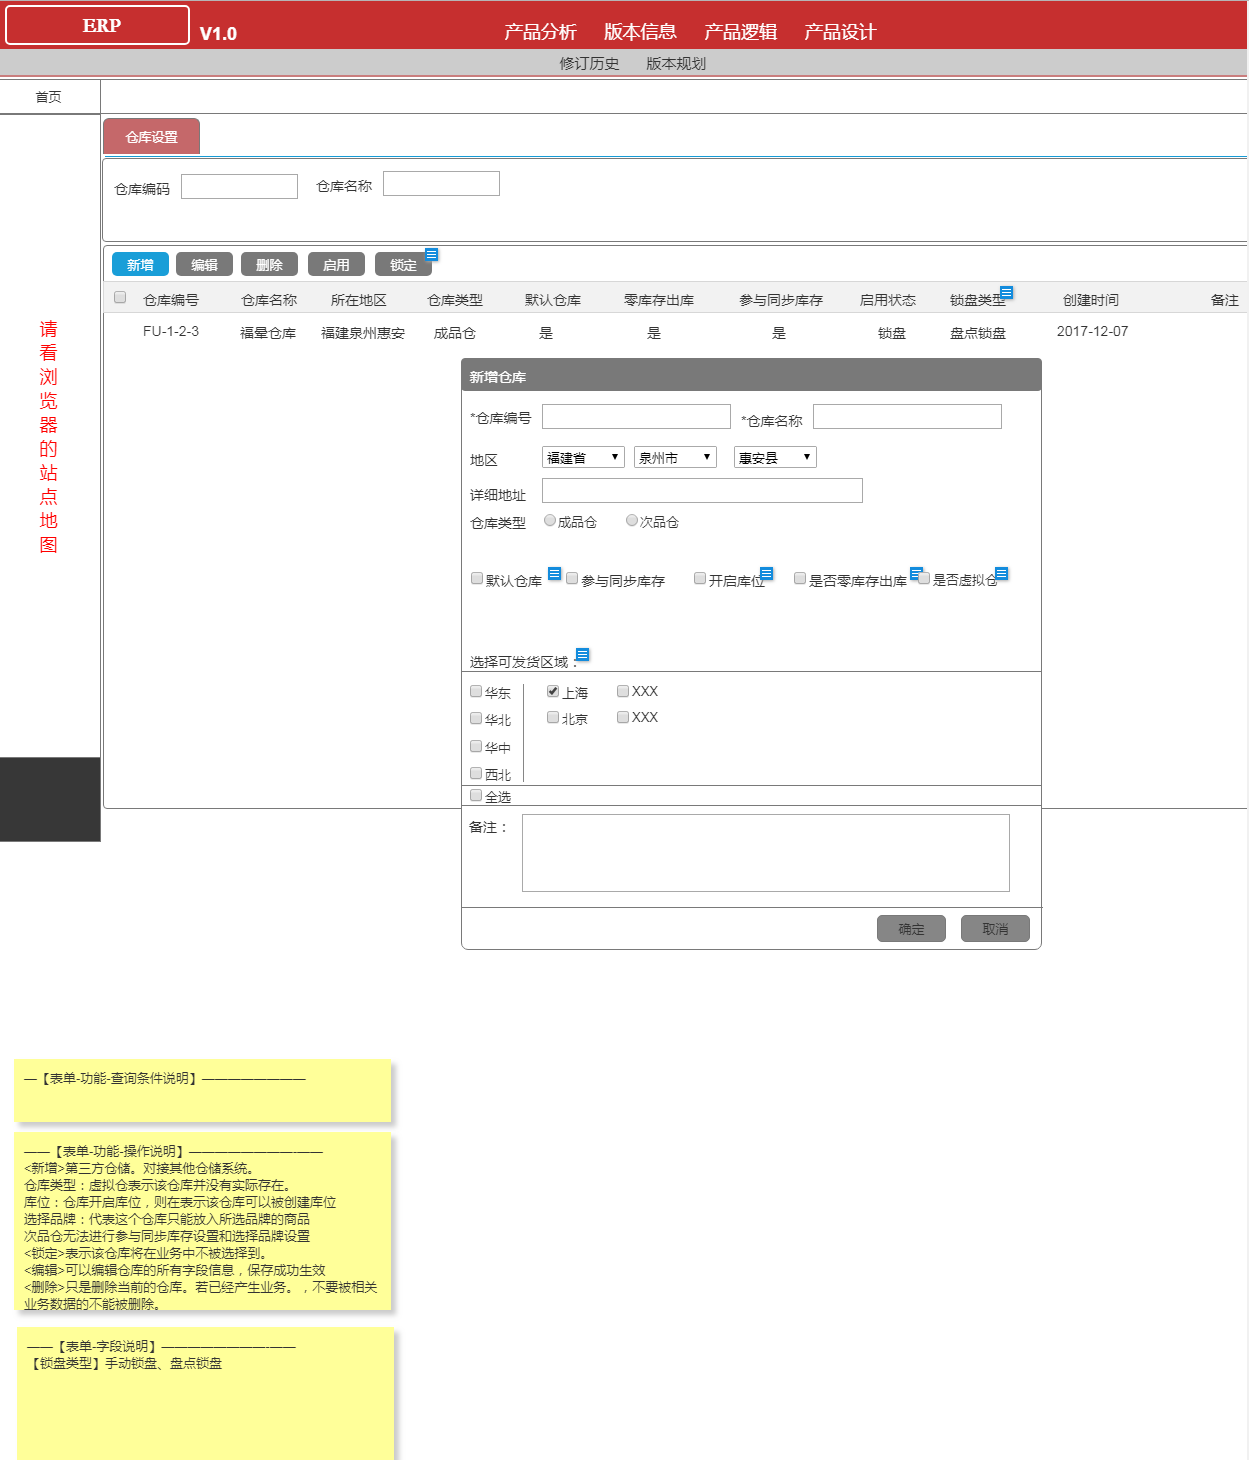Enable the 开启库位 checkbox
1249x1460 pixels.
tap(700, 578)
